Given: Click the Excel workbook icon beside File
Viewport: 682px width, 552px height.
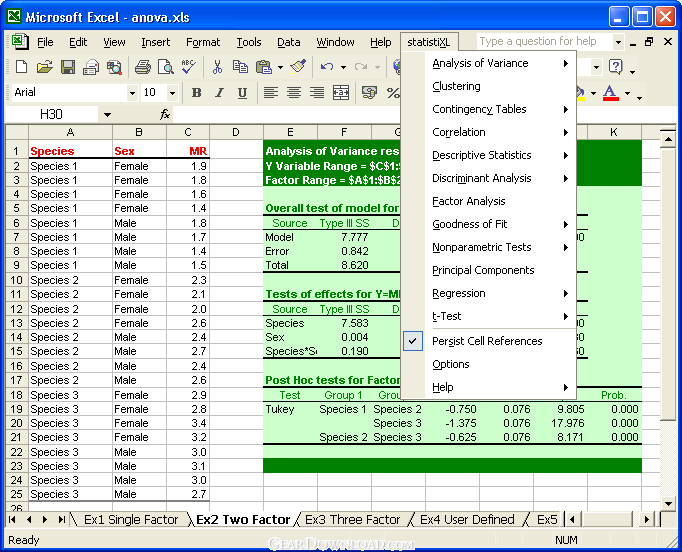Looking at the screenshot, I should [x=20, y=42].
